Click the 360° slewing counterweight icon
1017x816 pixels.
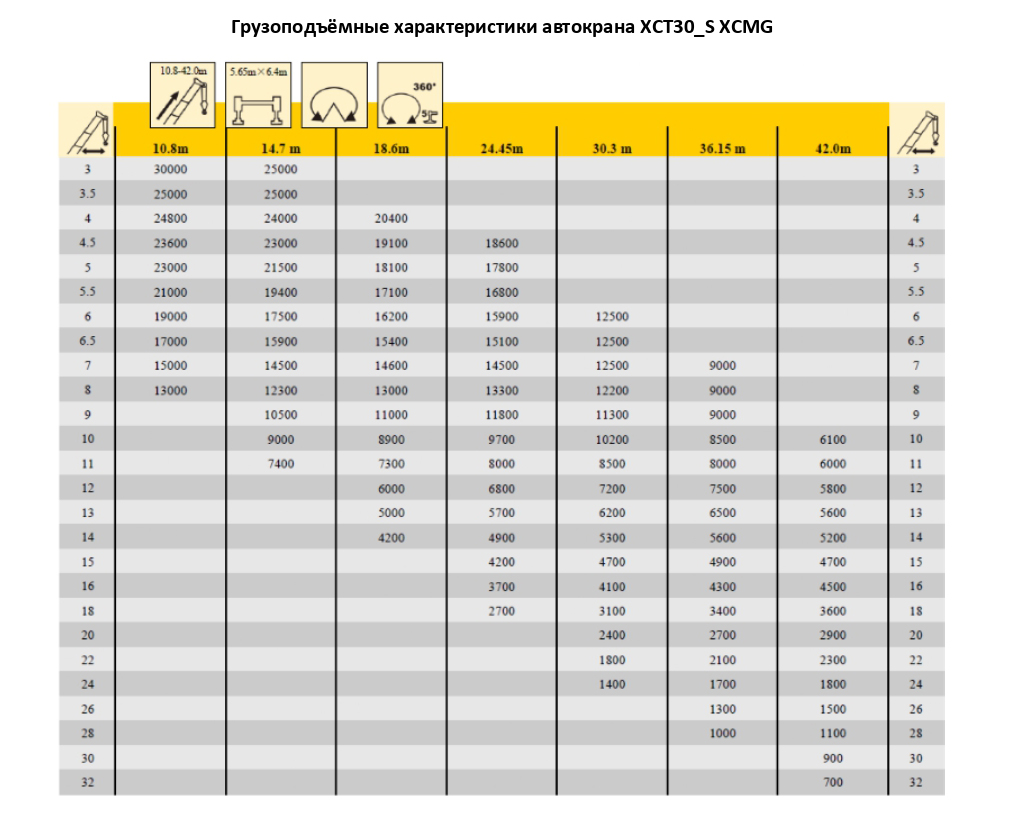(x=410, y=95)
